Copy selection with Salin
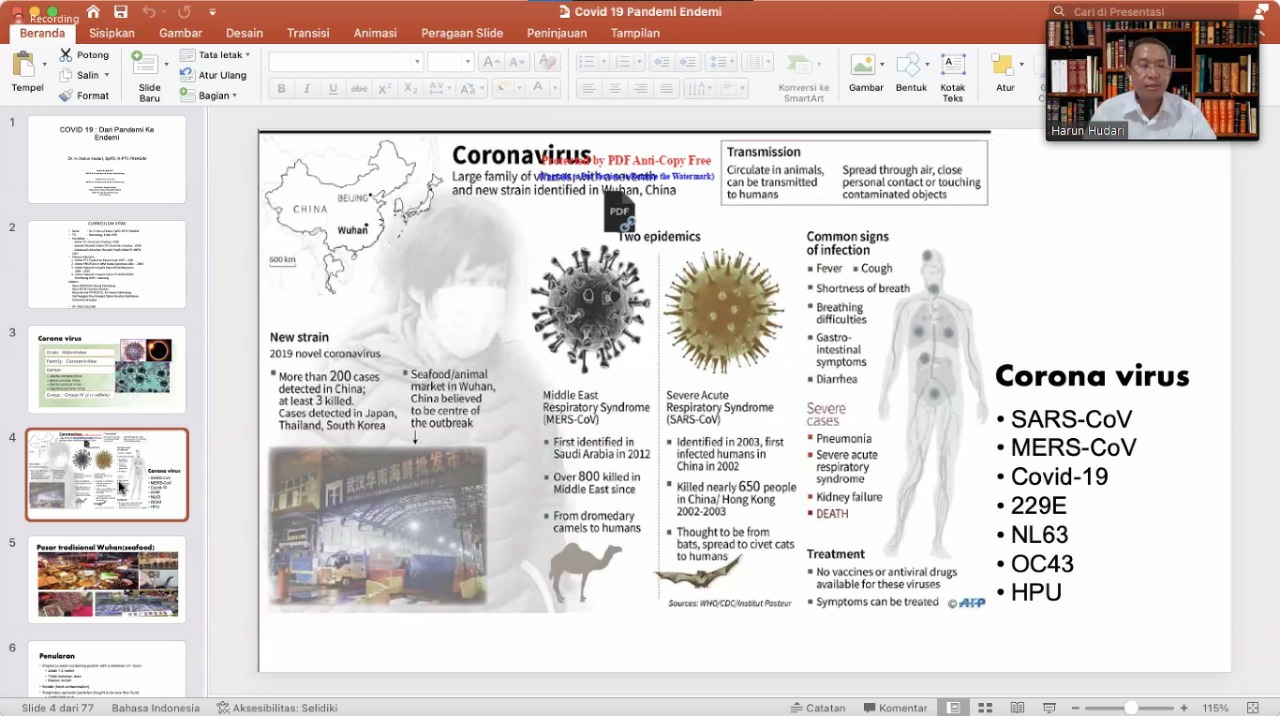Screen dimensions: 1280x716 pos(80,75)
